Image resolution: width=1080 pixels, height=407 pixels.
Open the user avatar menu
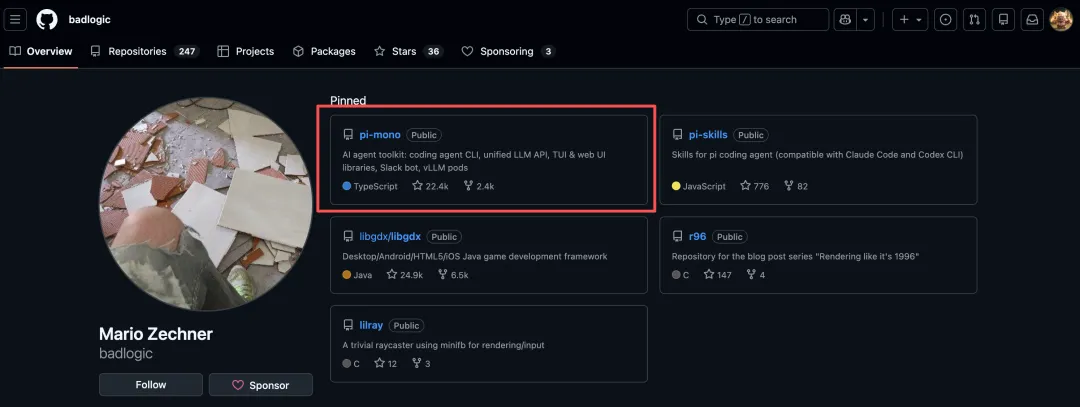pos(1061,19)
